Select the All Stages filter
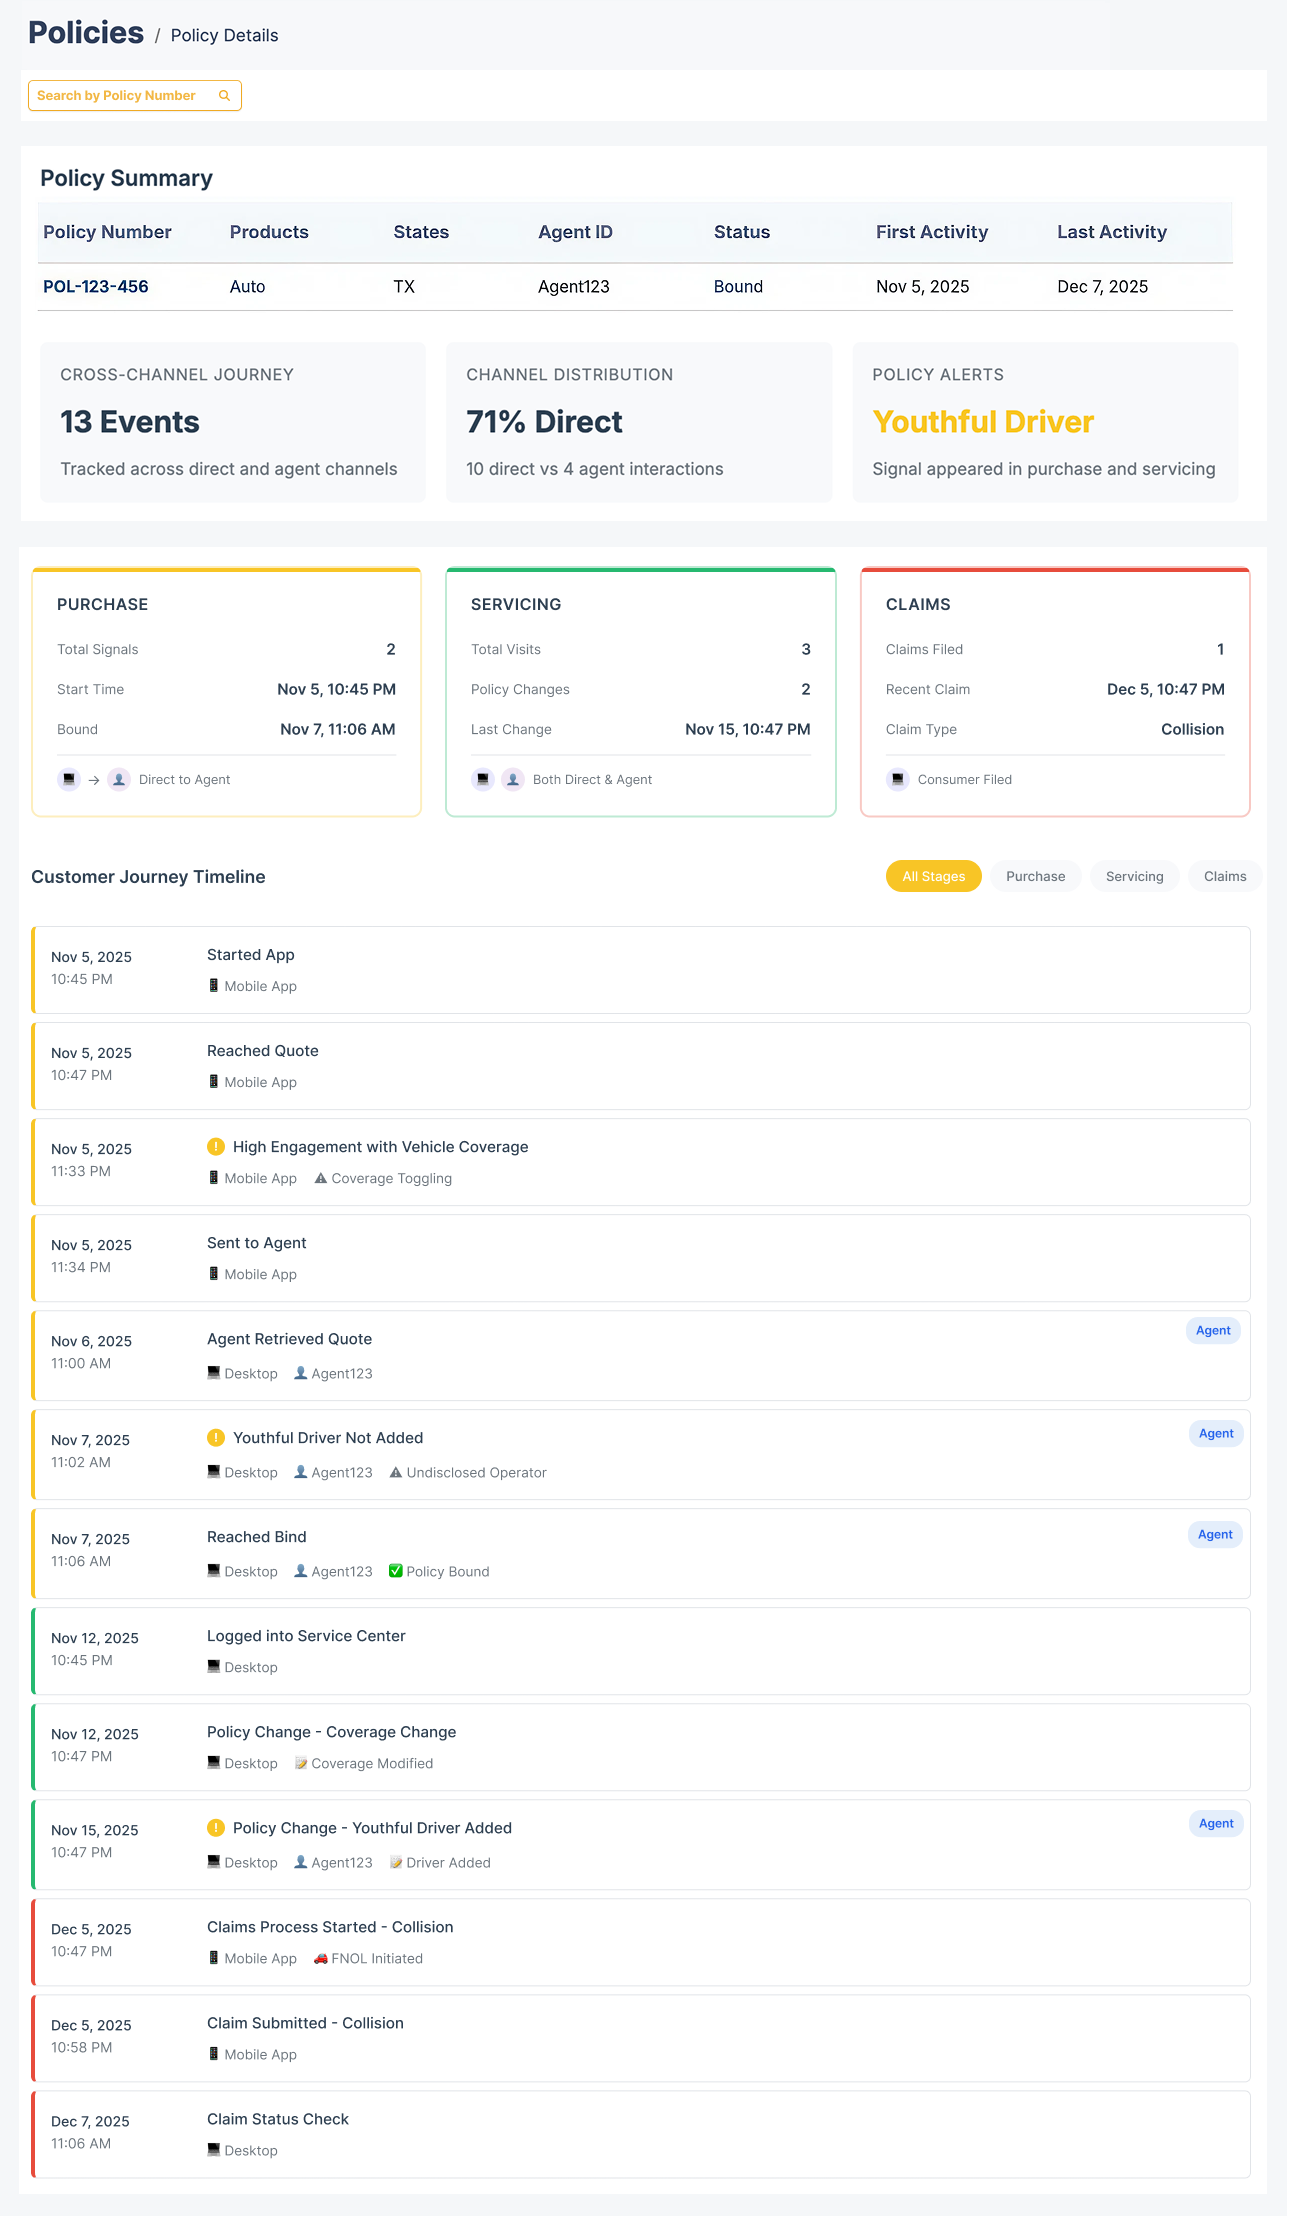 click(933, 876)
